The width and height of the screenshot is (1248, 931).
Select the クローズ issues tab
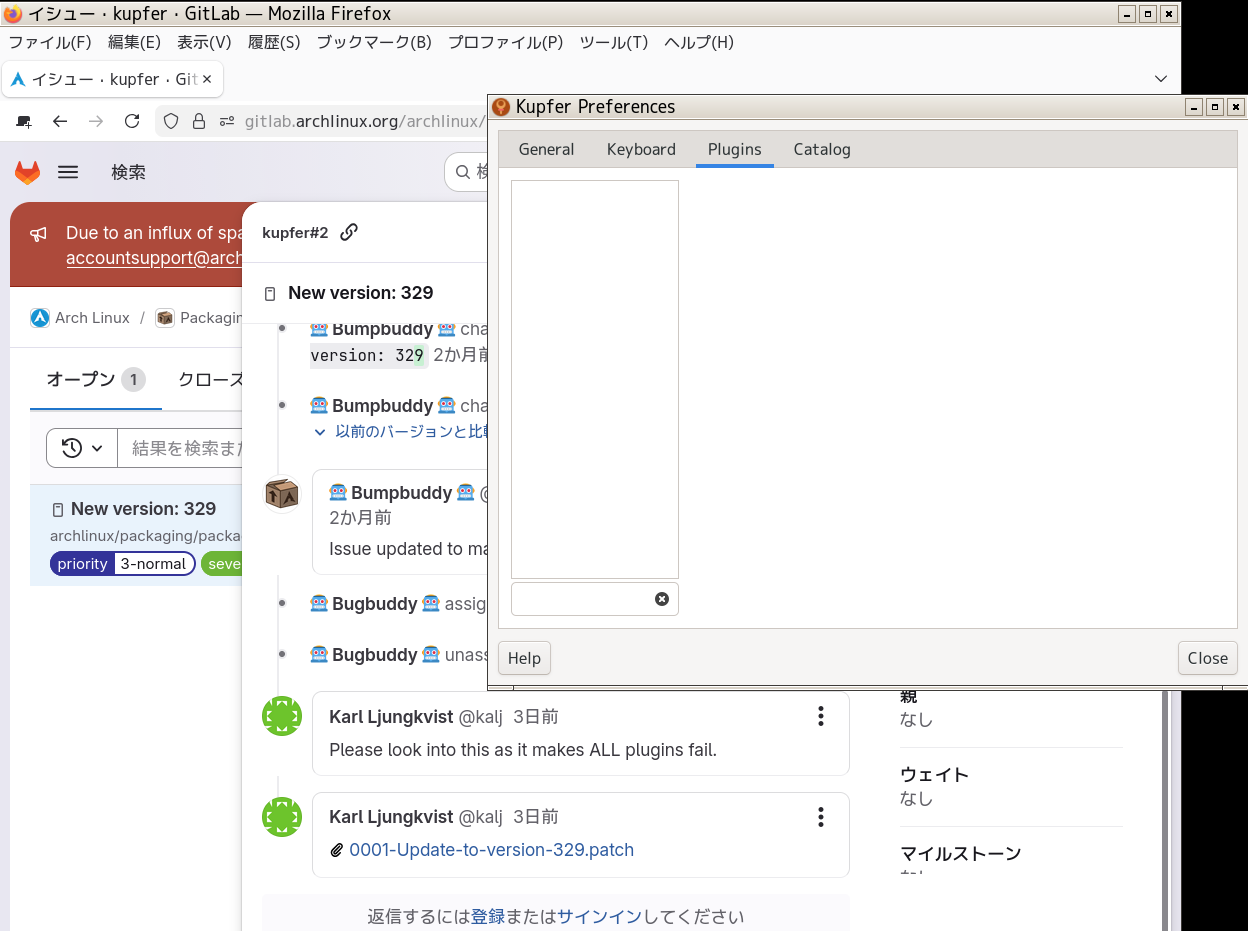point(210,380)
